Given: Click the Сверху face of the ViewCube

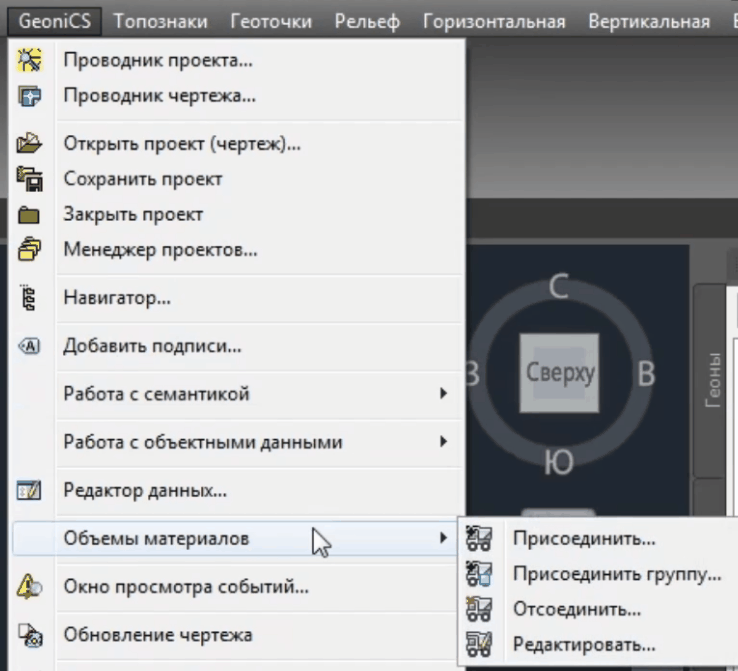Looking at the screenshot, I should coord(560,373).
